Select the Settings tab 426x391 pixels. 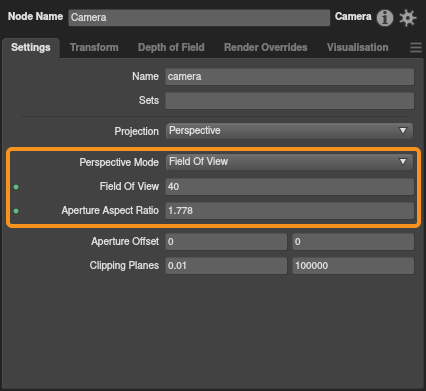coord(31,47)
